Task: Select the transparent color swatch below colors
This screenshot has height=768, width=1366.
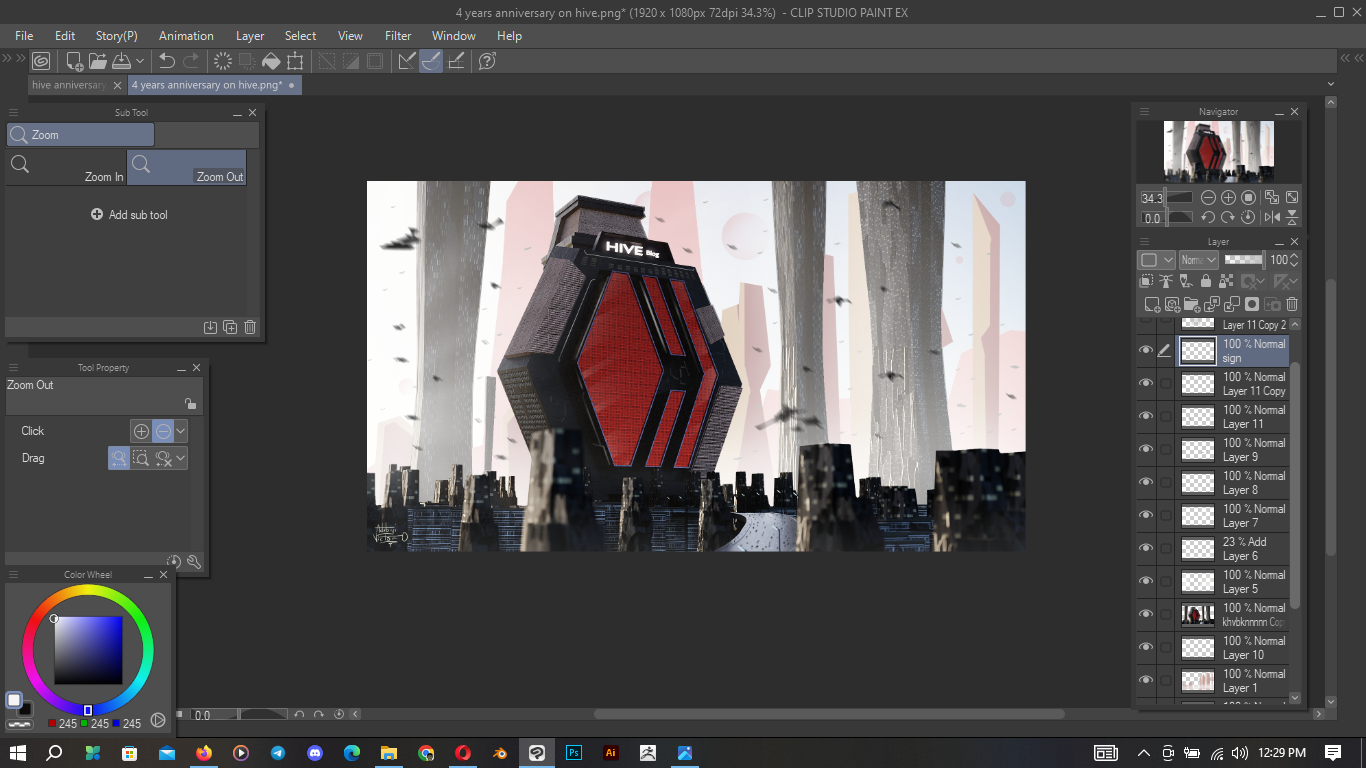Action: click(x=19, y=723)
